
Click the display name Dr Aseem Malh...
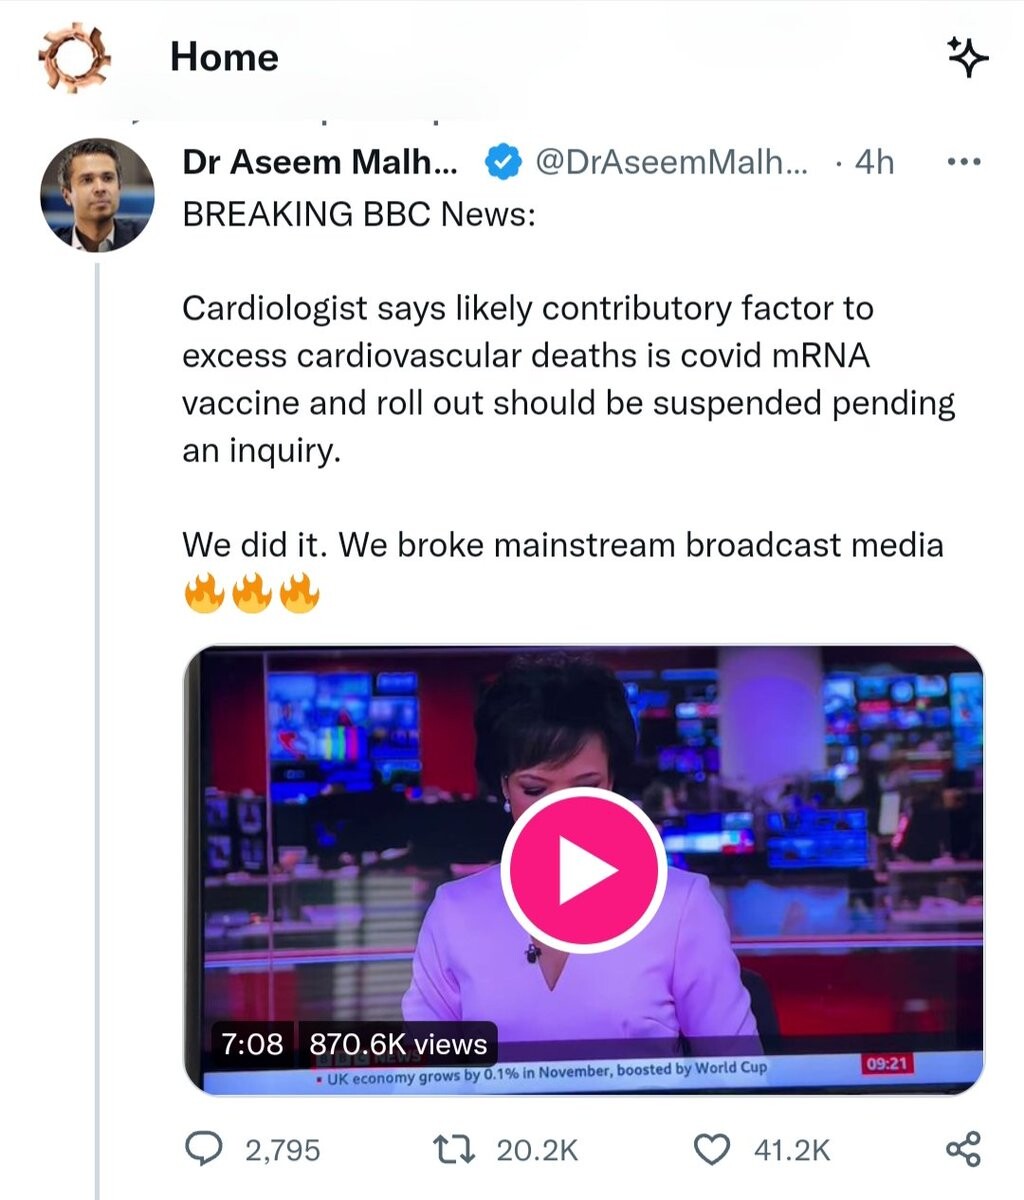(320, 162)
